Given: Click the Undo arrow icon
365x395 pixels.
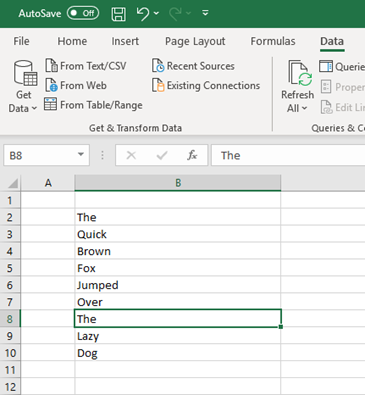Looking at the screenshot, I should pyautogui.click(x=143, y=14).
